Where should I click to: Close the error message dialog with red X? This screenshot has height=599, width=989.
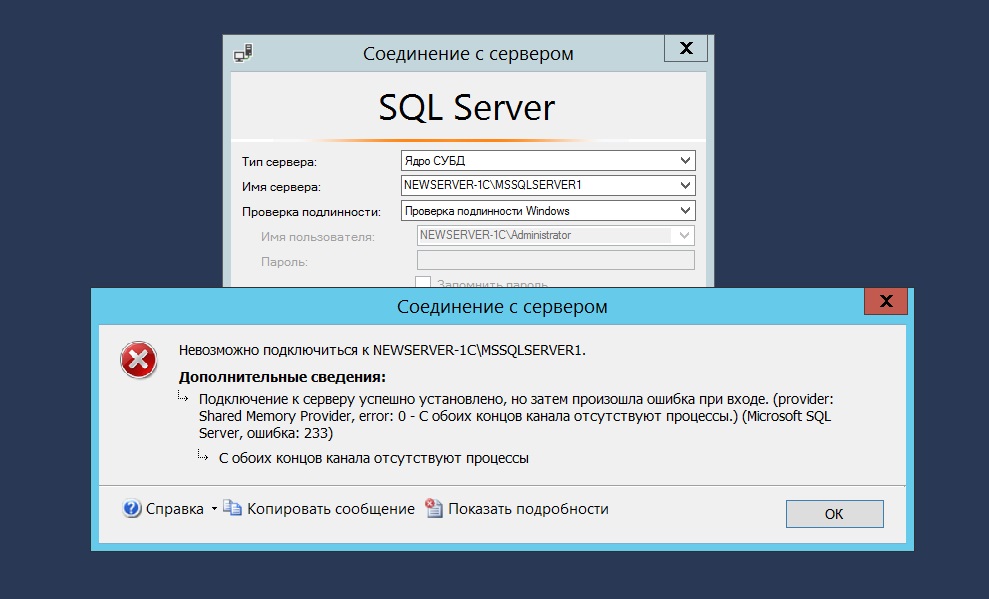pyautogui.click(x=885, y=301)
